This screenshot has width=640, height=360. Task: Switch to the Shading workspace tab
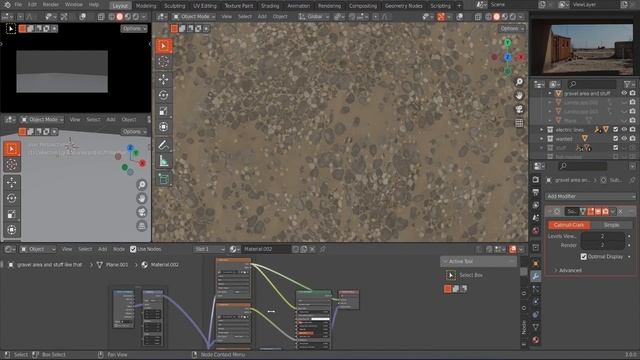[270, 6]
